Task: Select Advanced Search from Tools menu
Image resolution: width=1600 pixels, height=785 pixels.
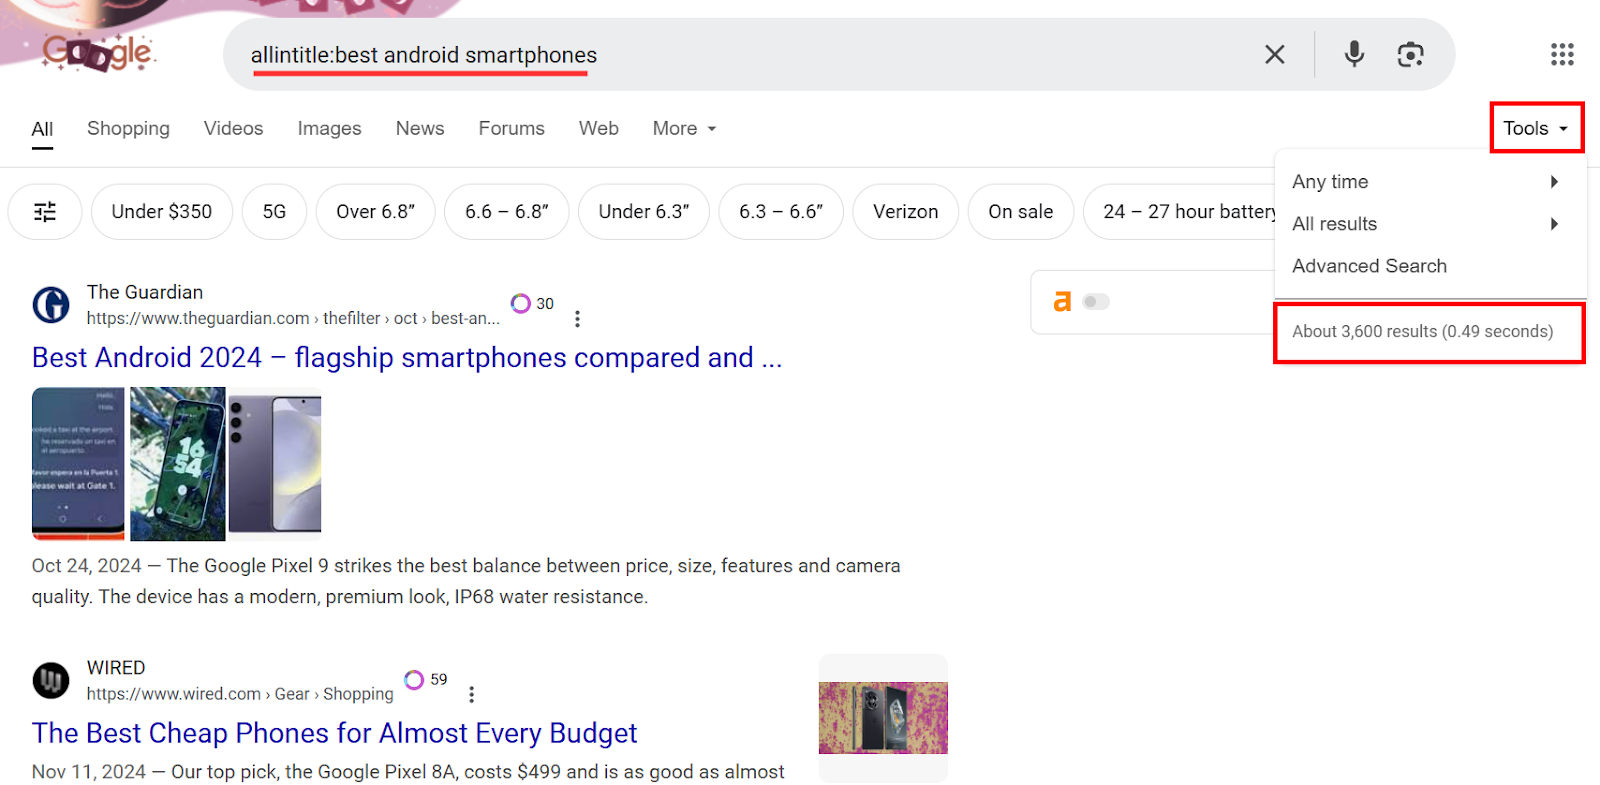Action: point(1369,266)
